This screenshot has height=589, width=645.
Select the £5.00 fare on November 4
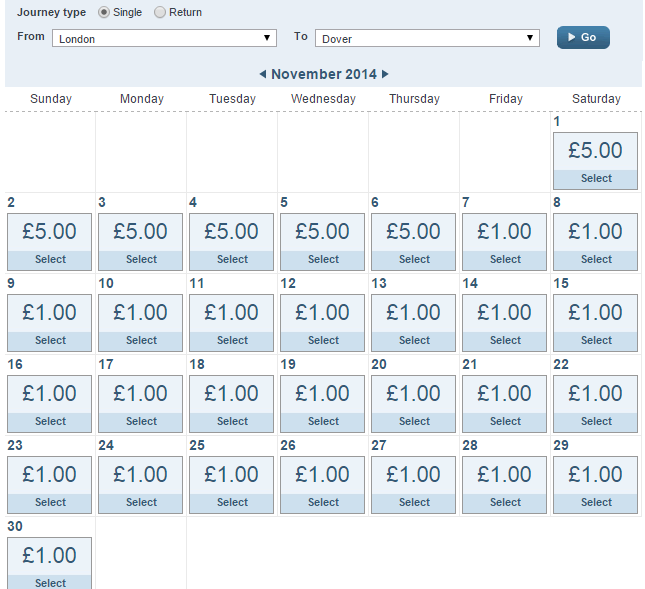pyautogui.click(x=231, y=242)
